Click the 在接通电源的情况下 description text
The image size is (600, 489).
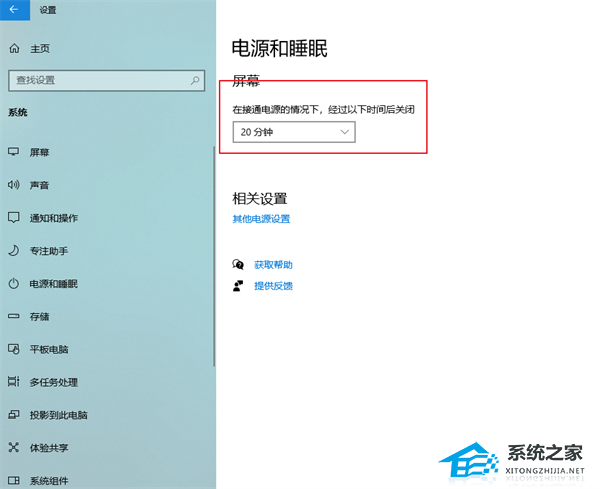tap(323, 110)
